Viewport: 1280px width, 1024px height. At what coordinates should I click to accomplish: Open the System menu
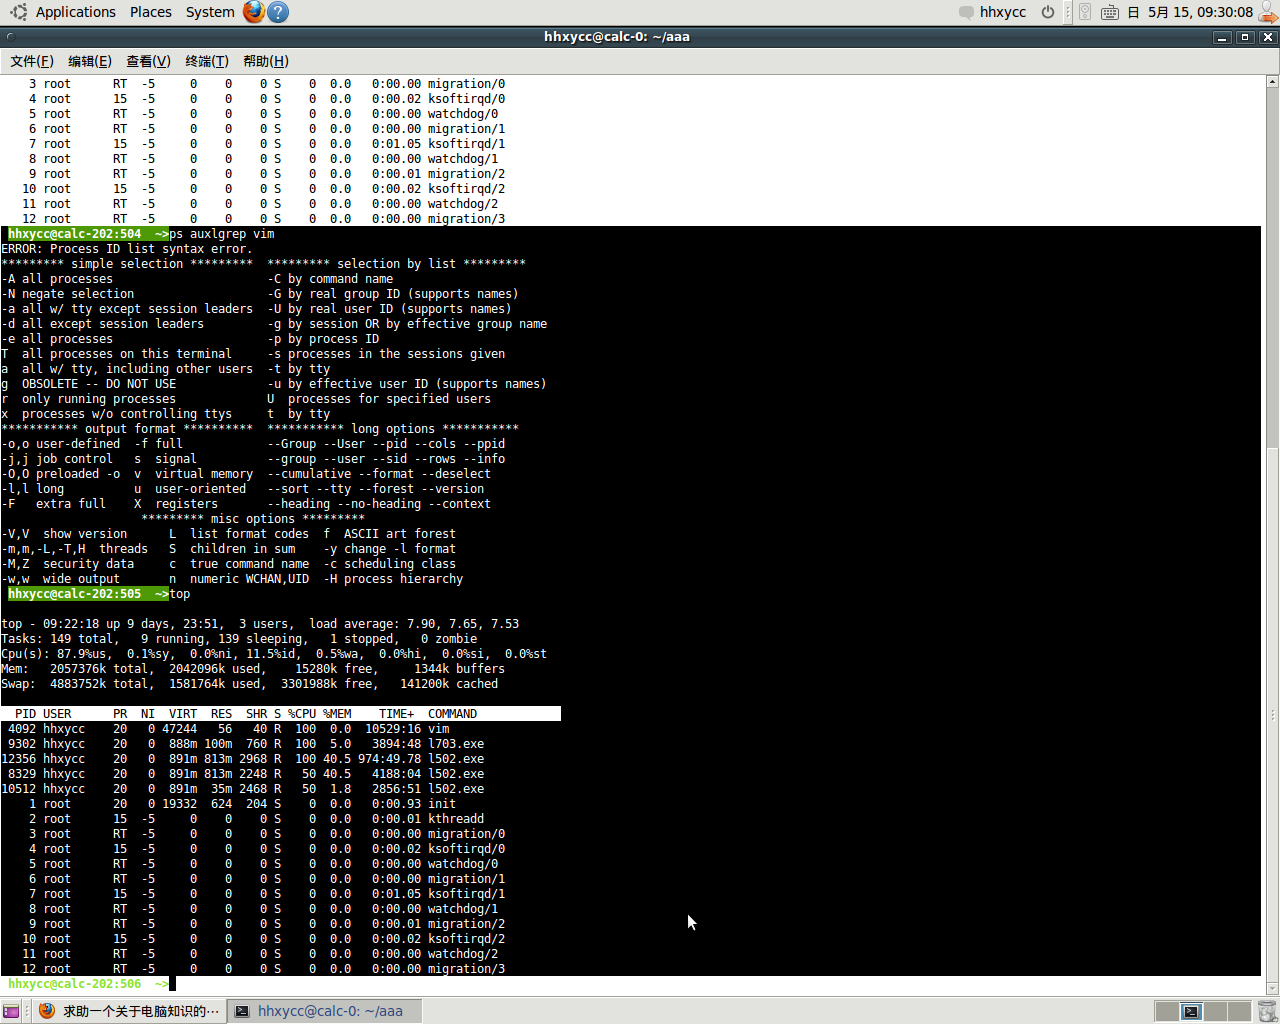[x=210, y=12]
